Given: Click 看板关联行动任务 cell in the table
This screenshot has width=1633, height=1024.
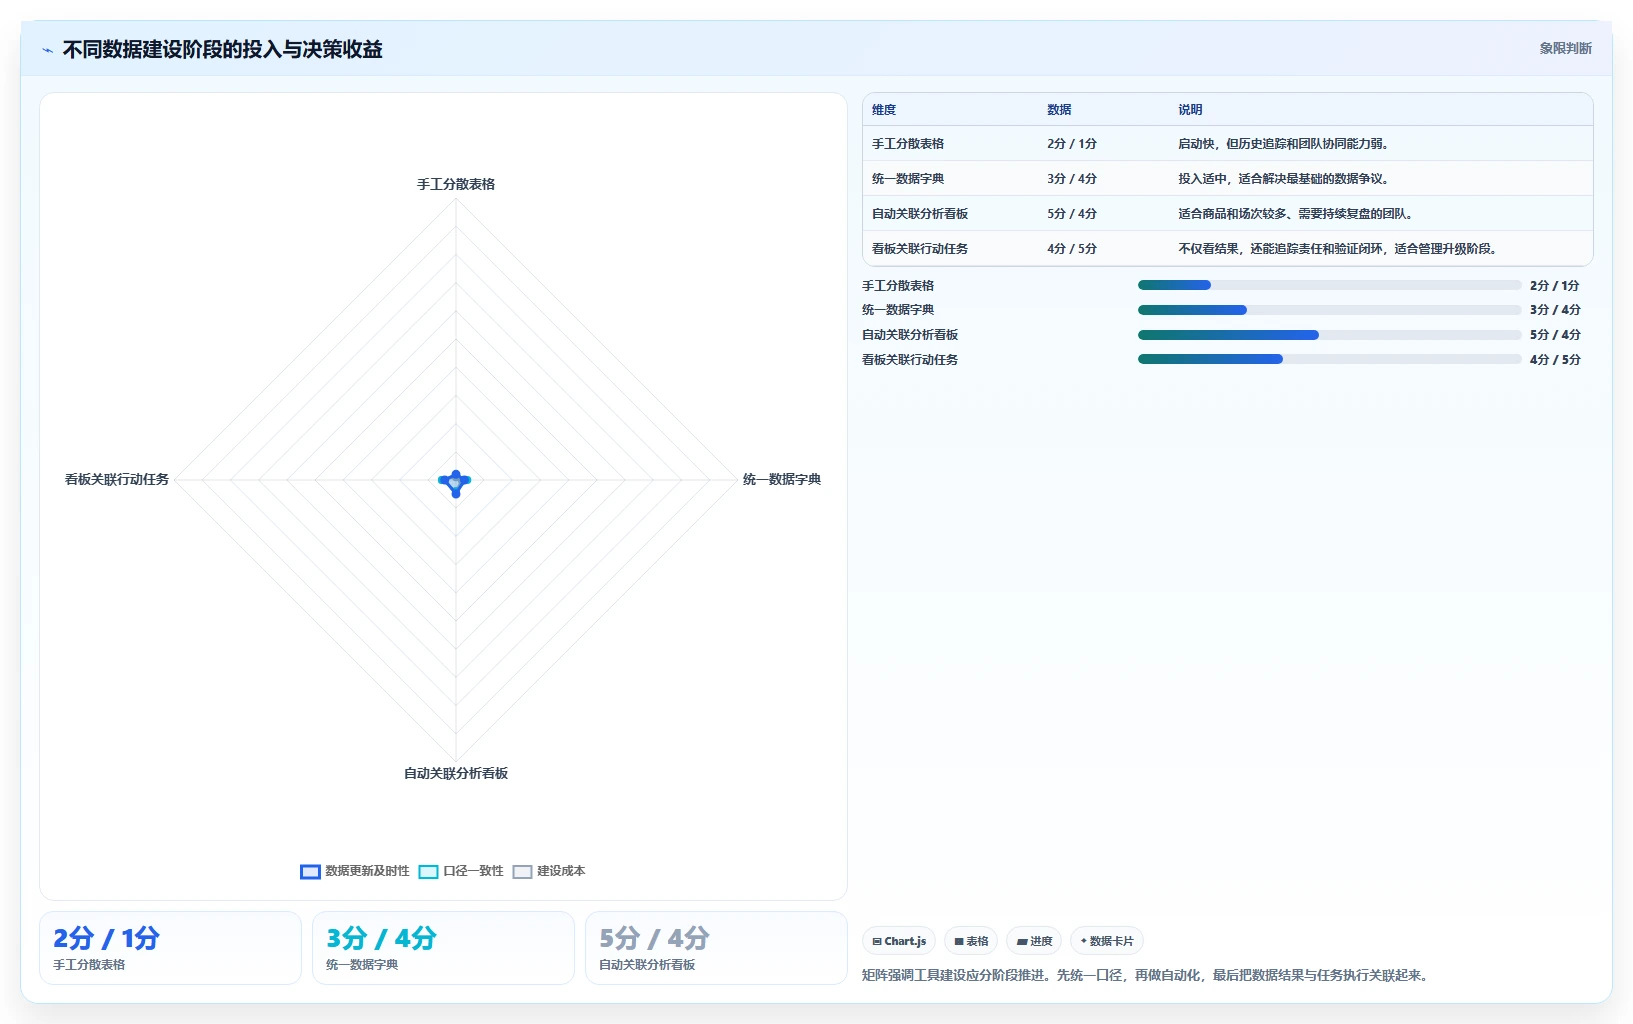Looking at the screenshot, I should [920, 249].
